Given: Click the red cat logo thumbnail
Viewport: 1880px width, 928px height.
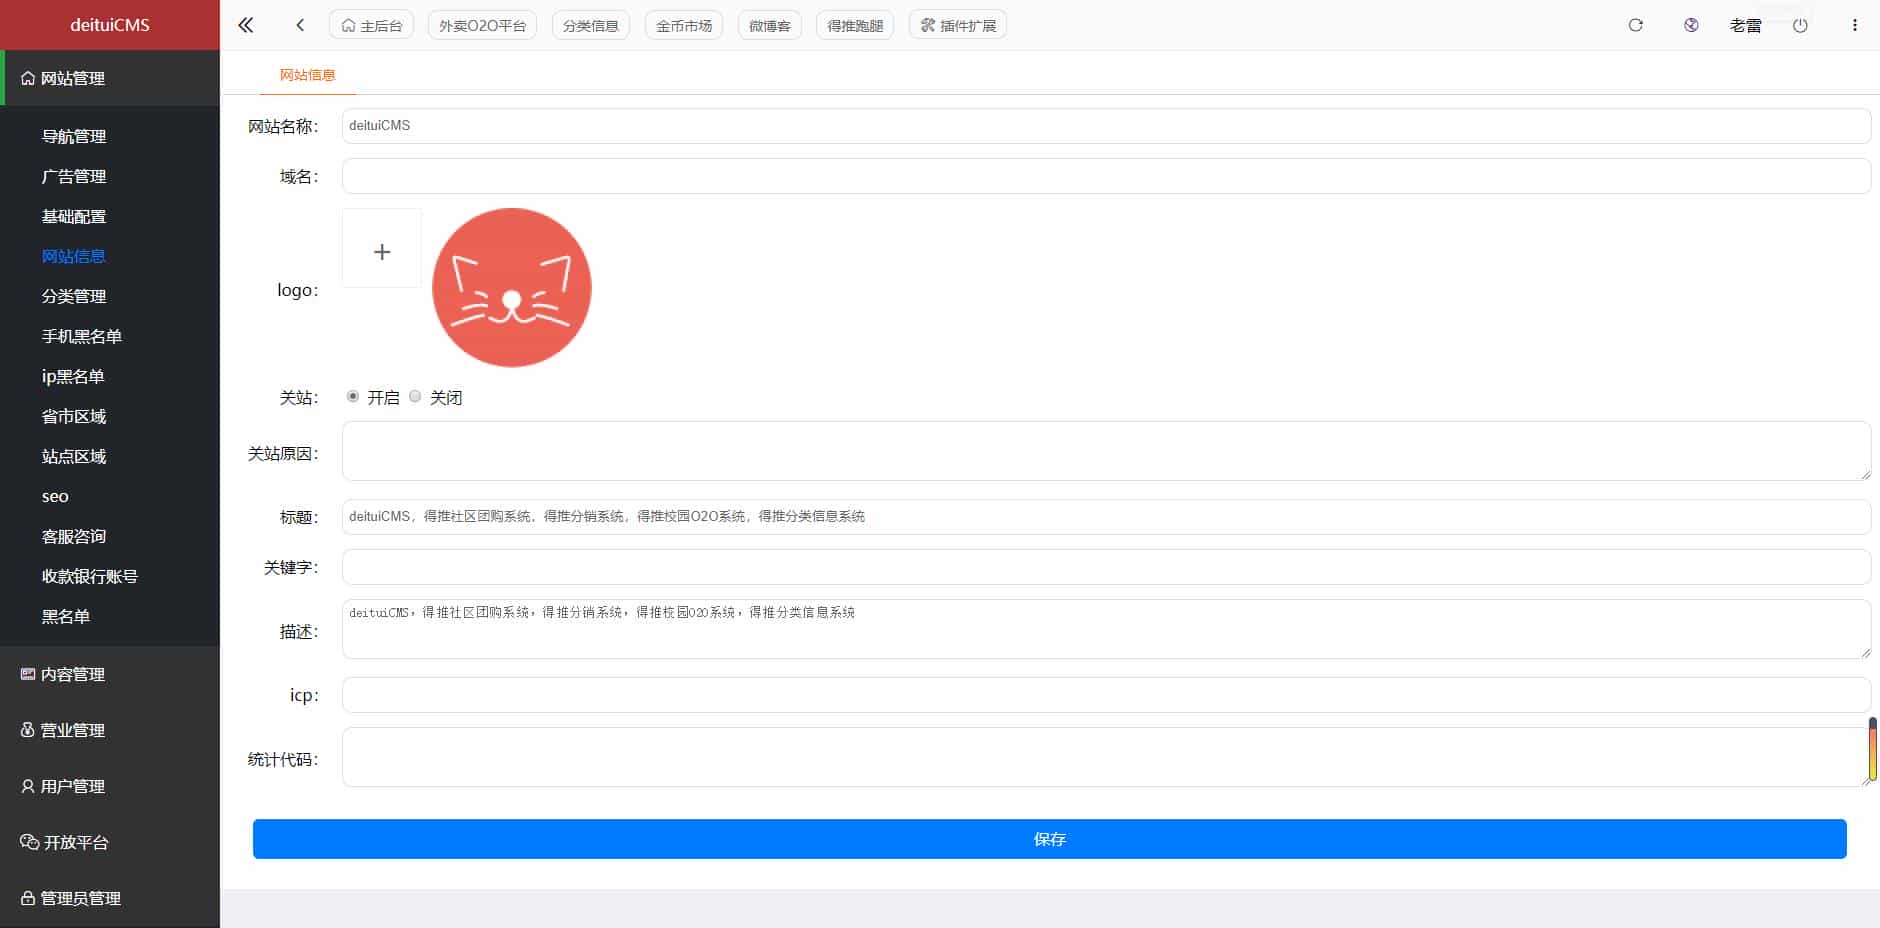Looking at the screenshot, I should click(512, 288).
